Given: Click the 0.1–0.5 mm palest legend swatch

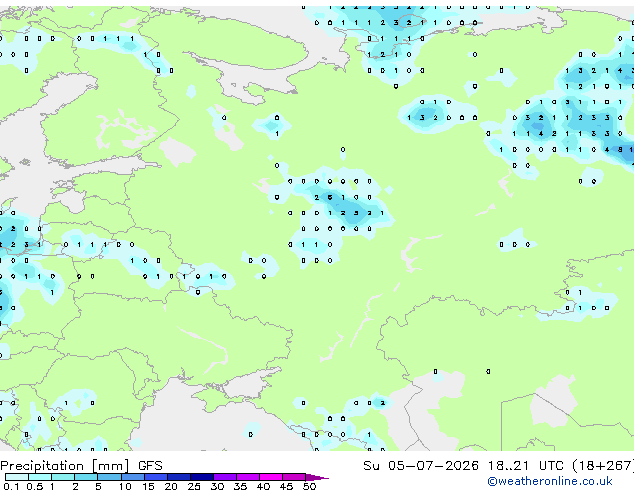Looking at the screenshot, I should 17,477.
